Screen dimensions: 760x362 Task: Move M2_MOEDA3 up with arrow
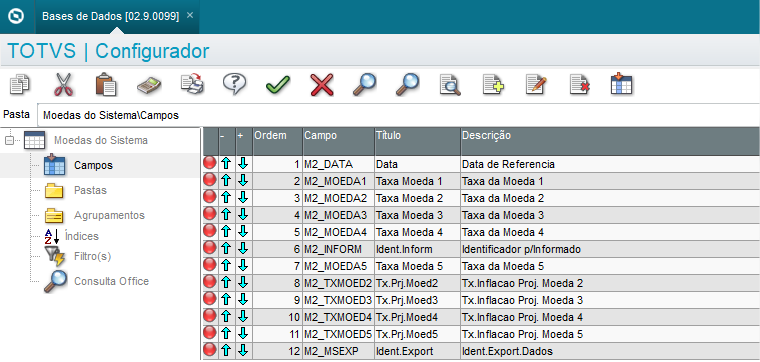(x=226, y=215)
